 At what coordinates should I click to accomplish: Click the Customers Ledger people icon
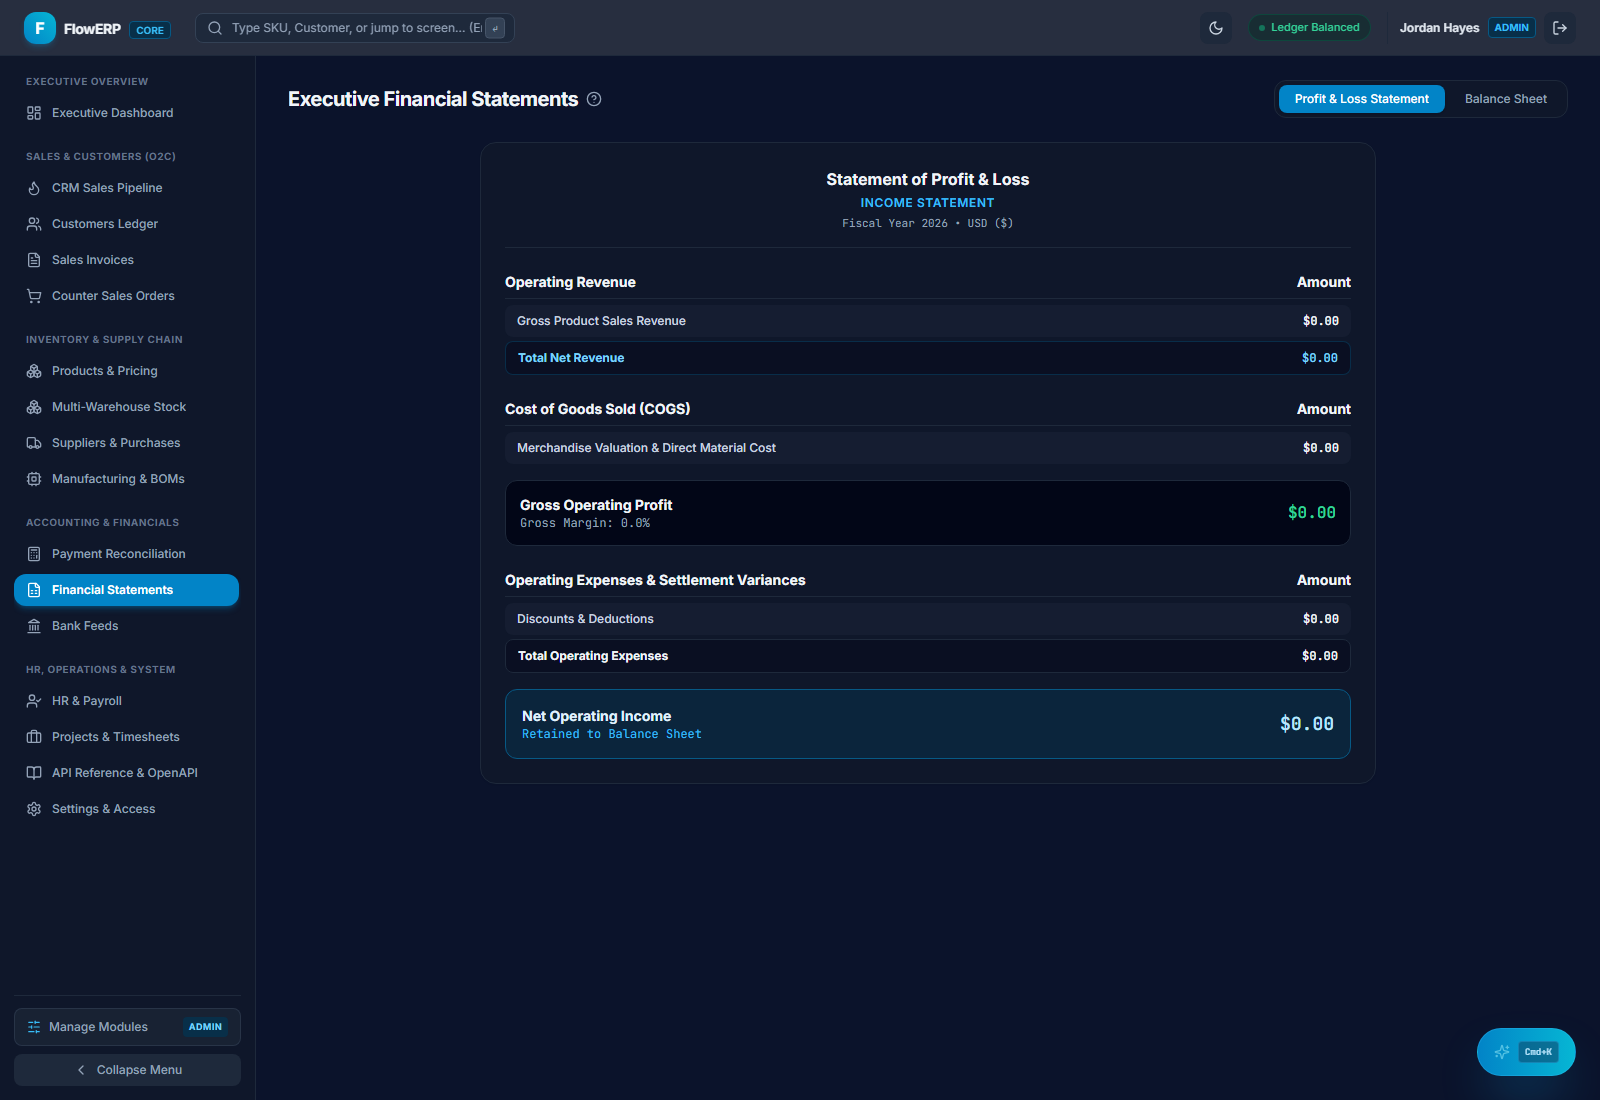(34, 224)
